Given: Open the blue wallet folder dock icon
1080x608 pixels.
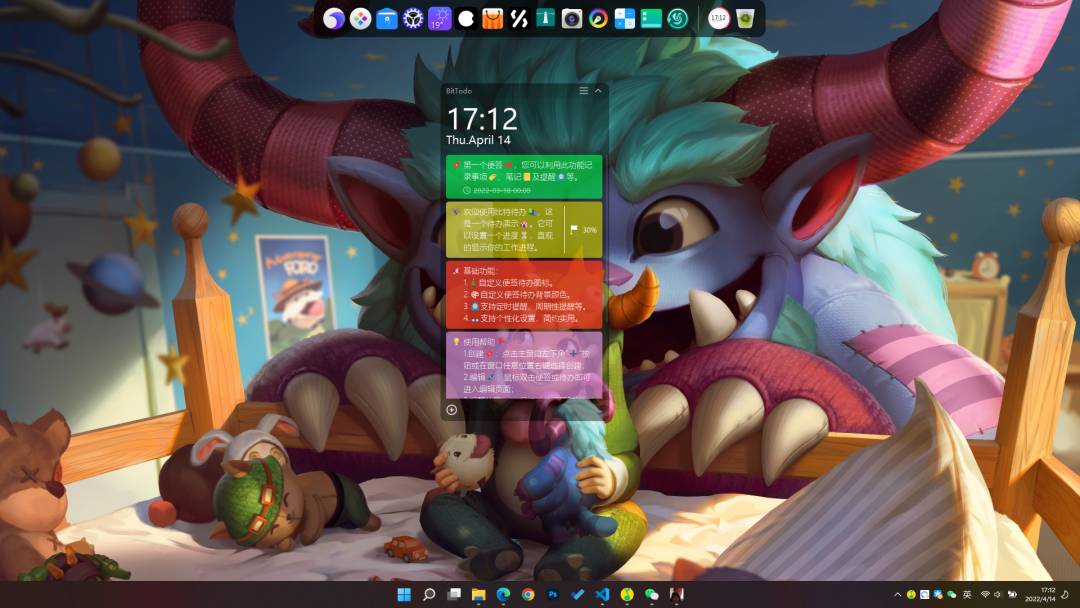Looking at the screenshot, I should pos(387,19).
